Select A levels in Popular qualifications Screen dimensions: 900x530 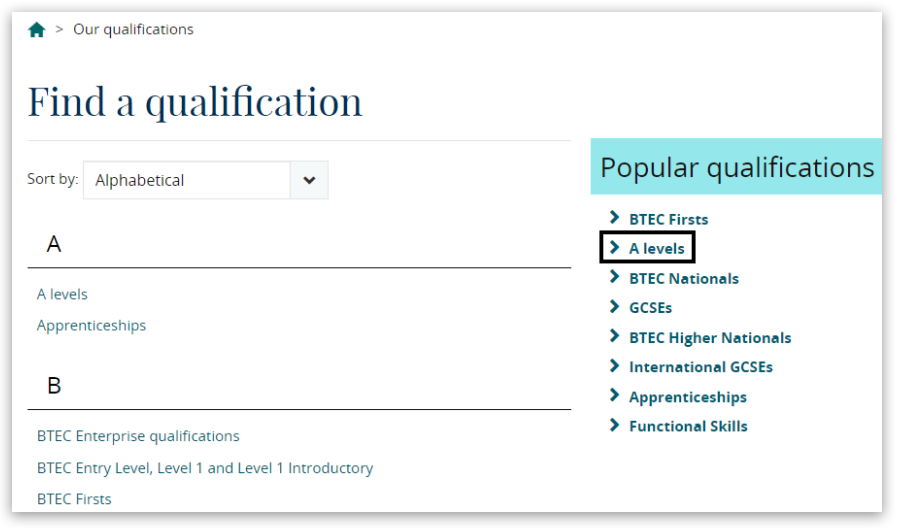pyautogui.click(x=656, y=248)
